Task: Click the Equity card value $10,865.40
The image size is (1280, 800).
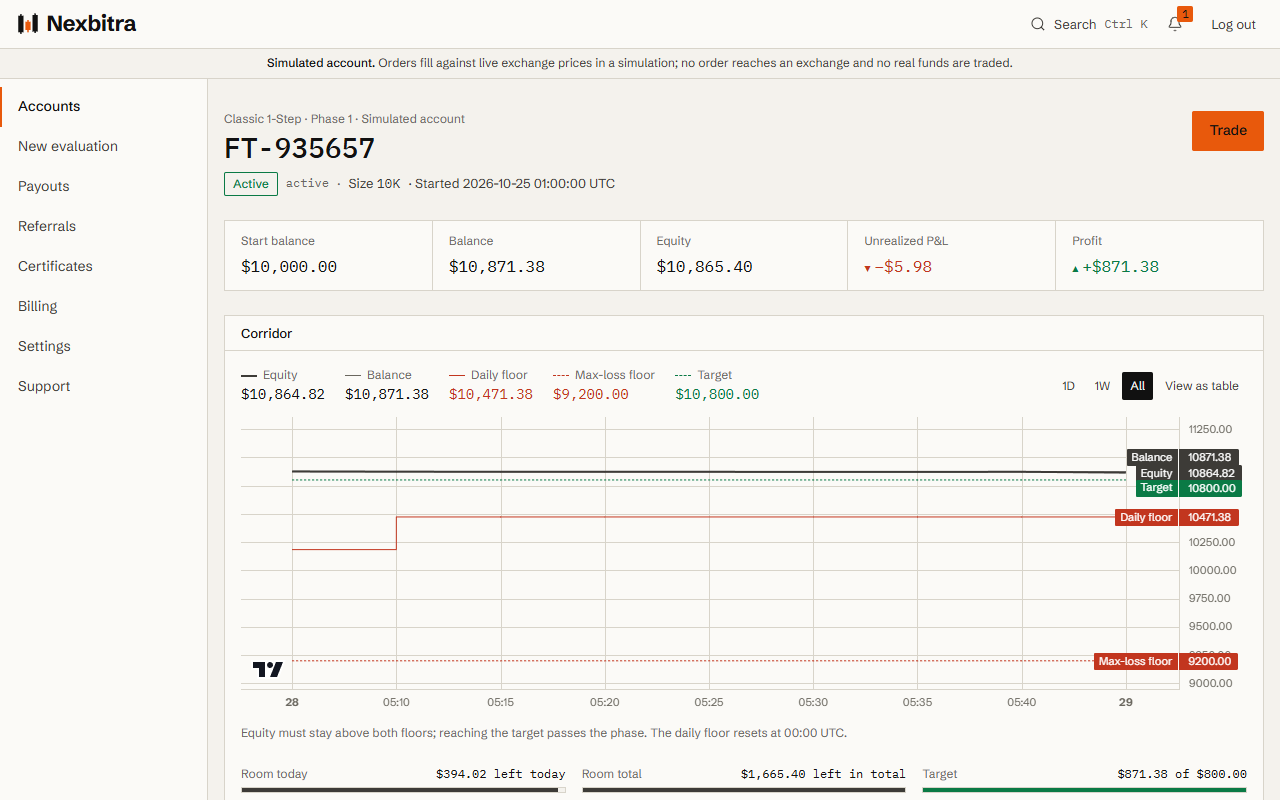Action: coord(705,267)
